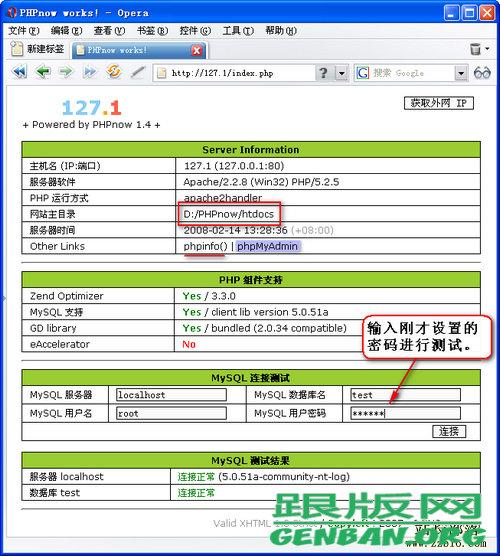Click the Google search engine icon

[x=362, y=73]
